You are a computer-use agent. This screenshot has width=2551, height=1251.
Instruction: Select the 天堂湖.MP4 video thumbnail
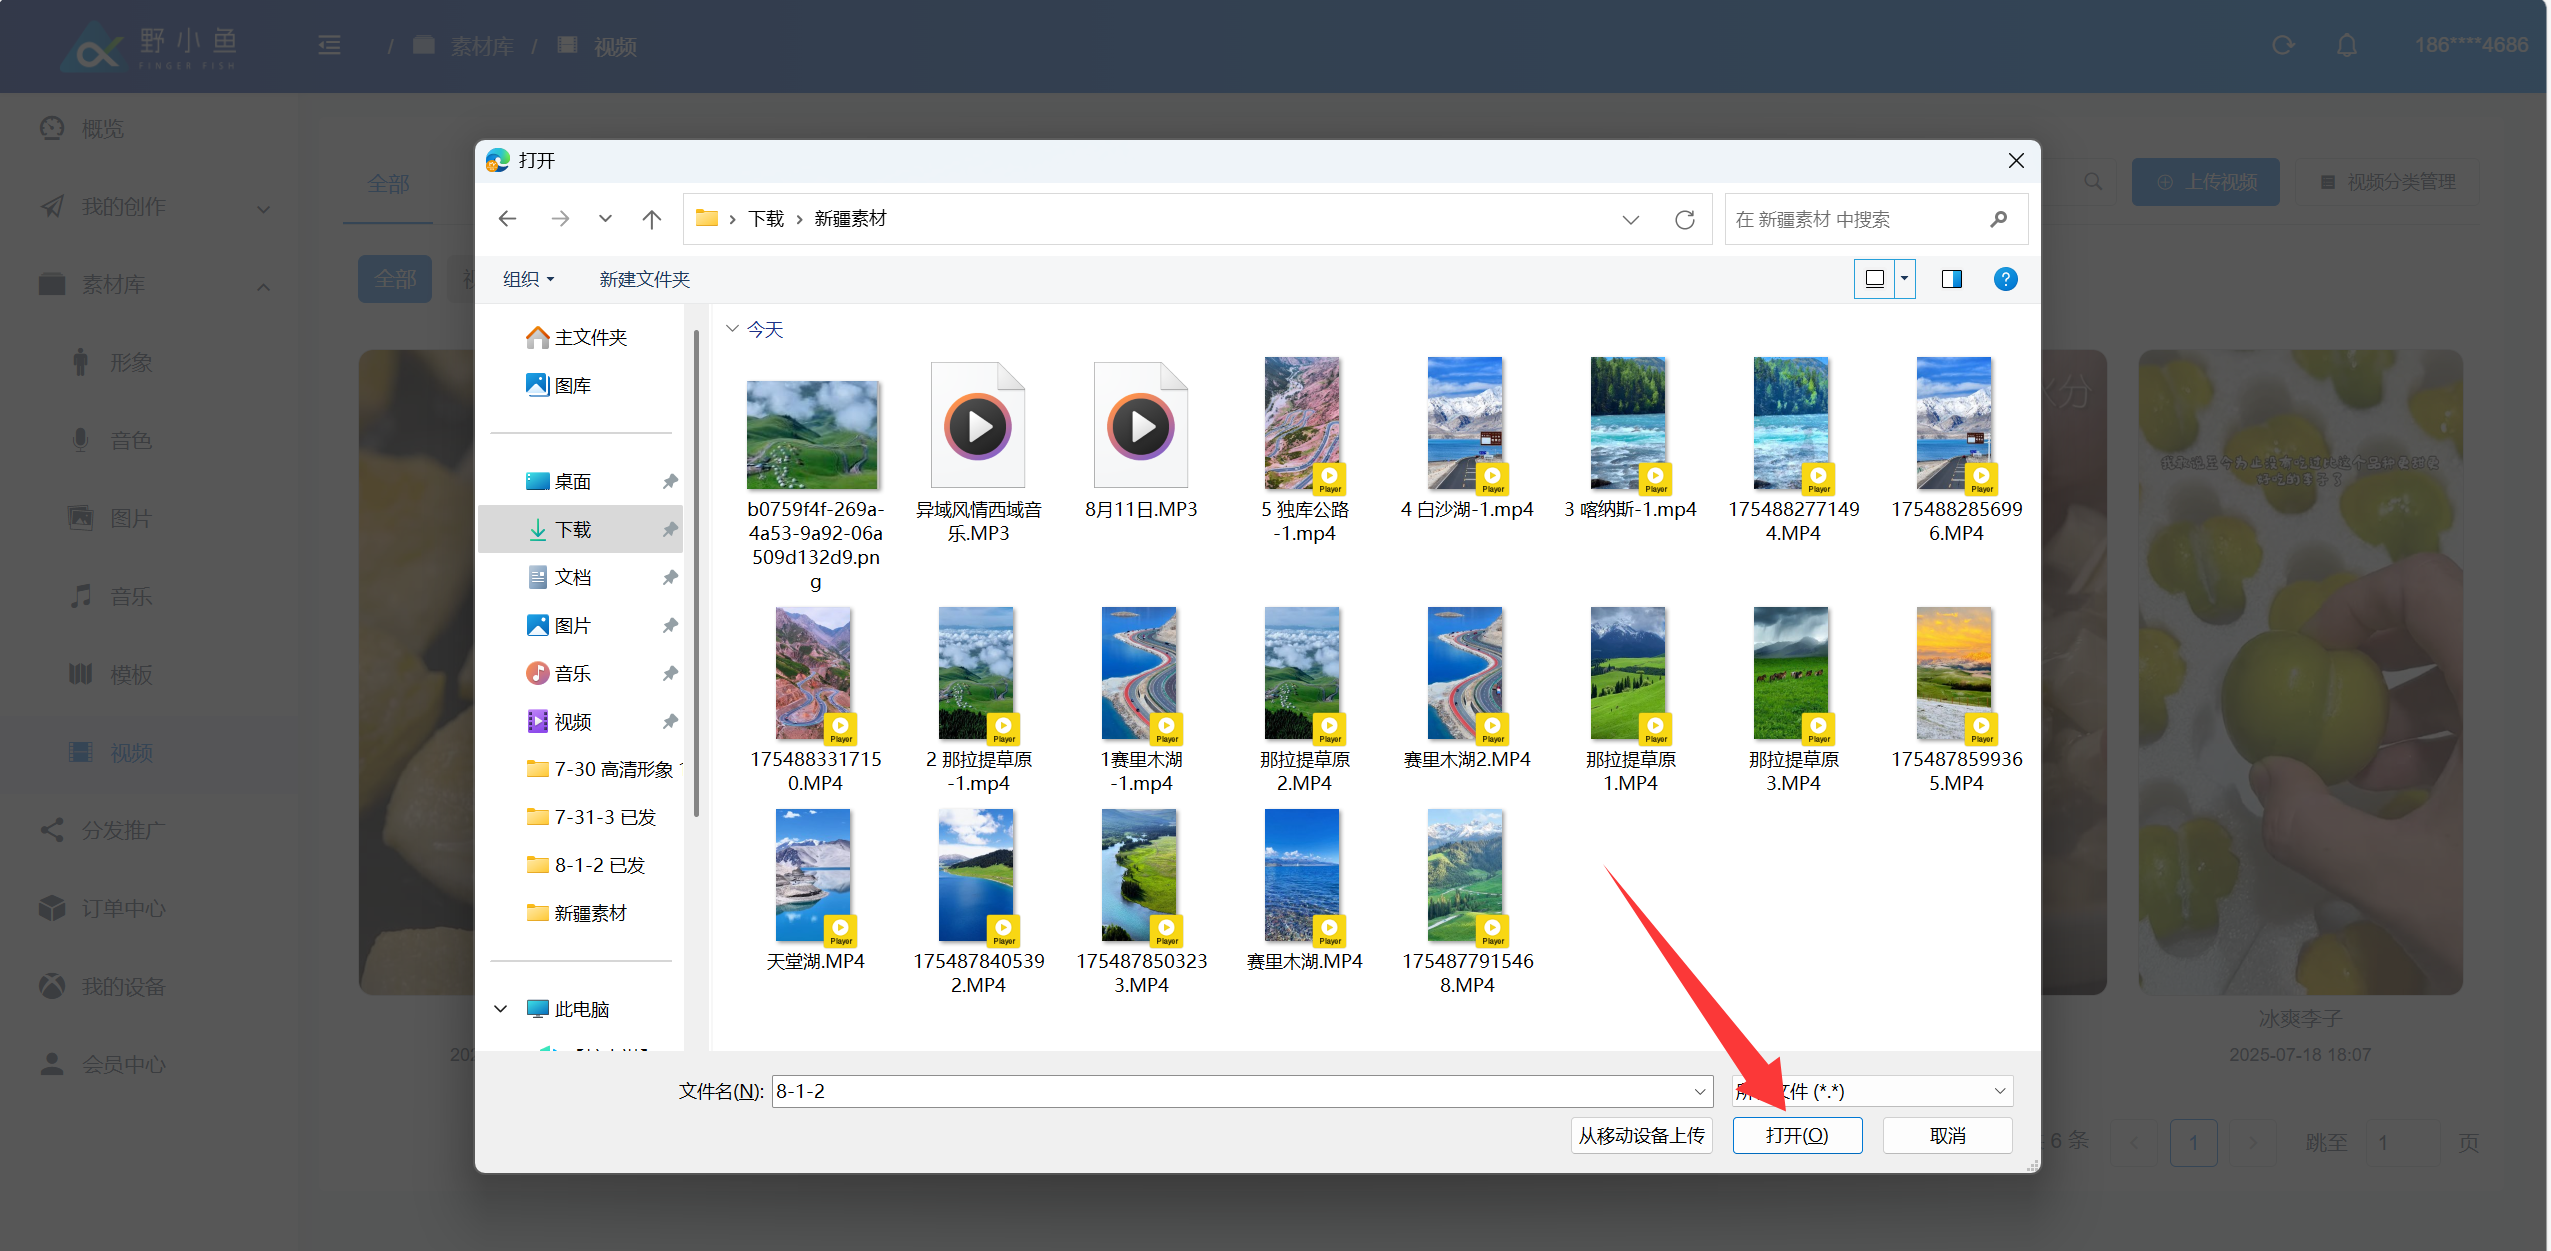tap(813, 877)
